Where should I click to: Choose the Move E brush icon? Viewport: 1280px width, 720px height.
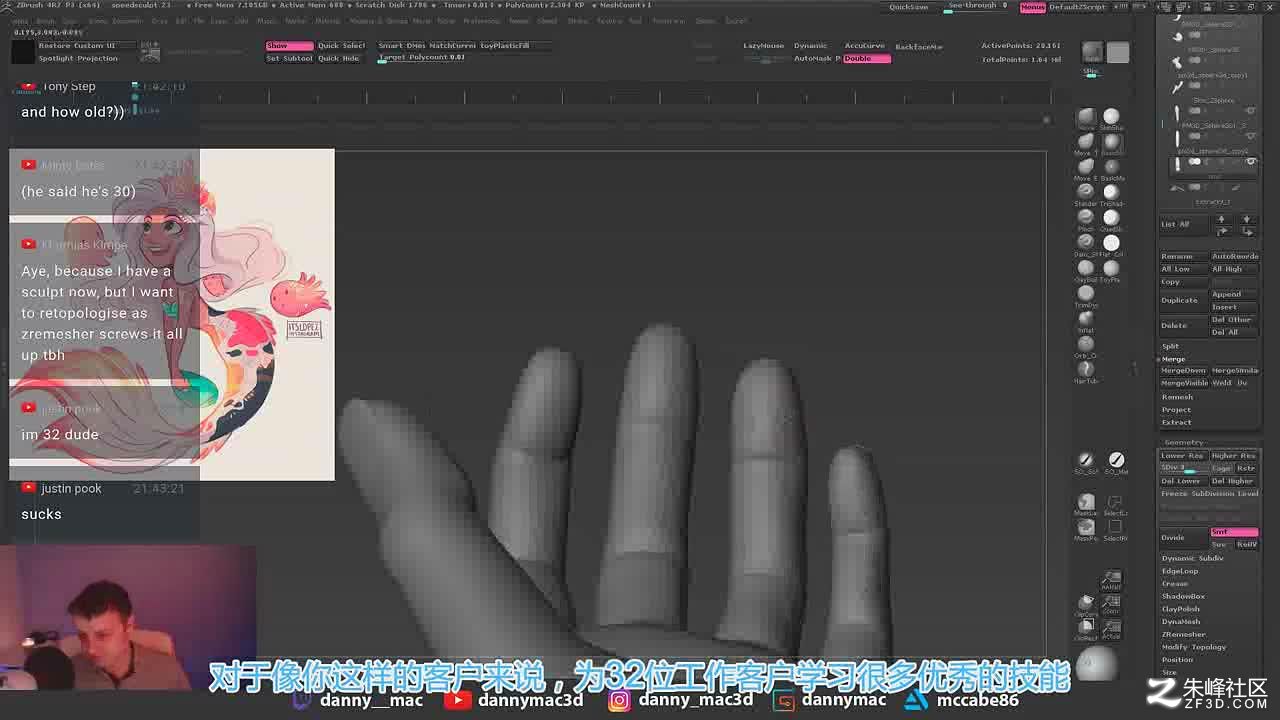[x=1086, y=168]
